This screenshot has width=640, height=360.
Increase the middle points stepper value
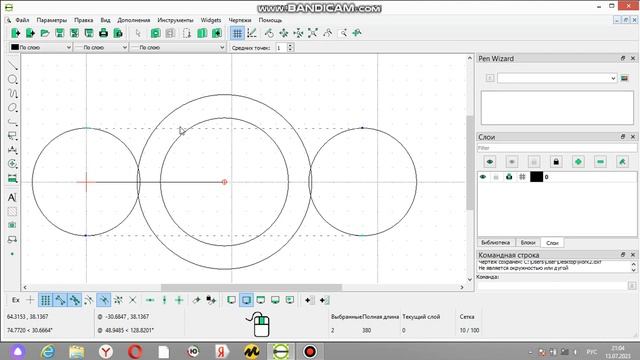(x=290, y=45)
